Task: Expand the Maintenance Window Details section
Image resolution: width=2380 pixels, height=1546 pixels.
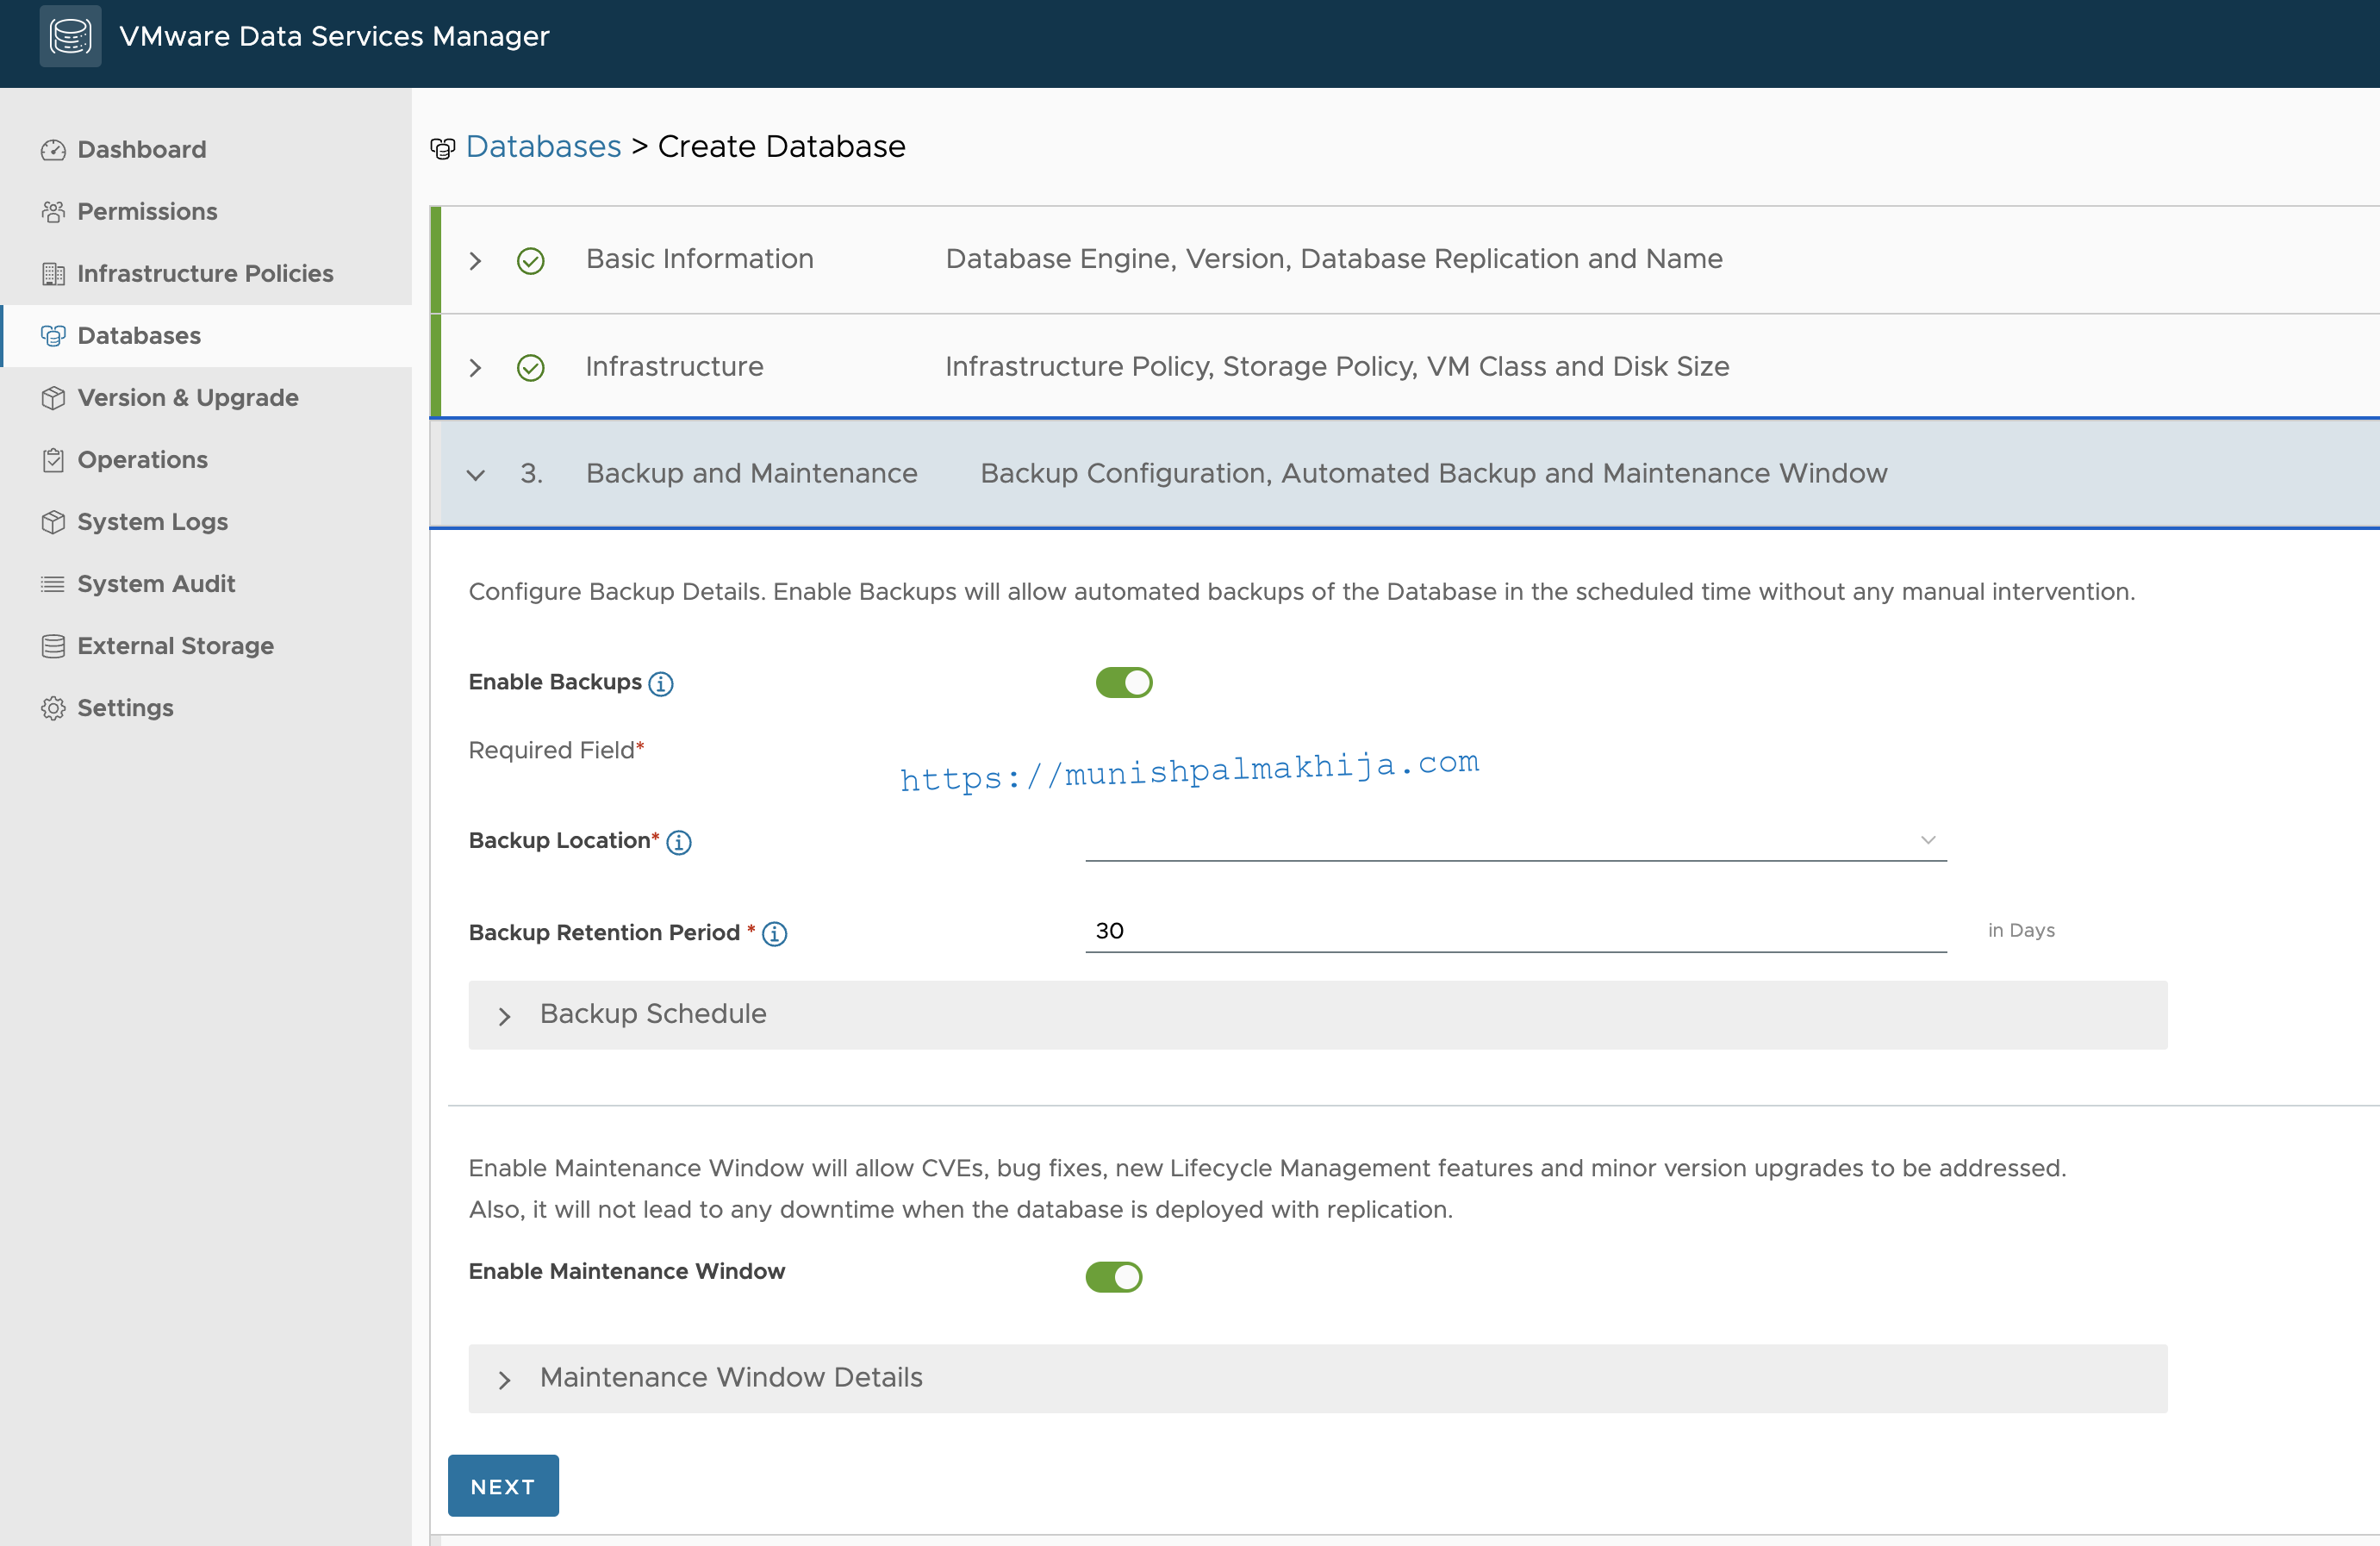Action: click(x=1318, y=1379)
